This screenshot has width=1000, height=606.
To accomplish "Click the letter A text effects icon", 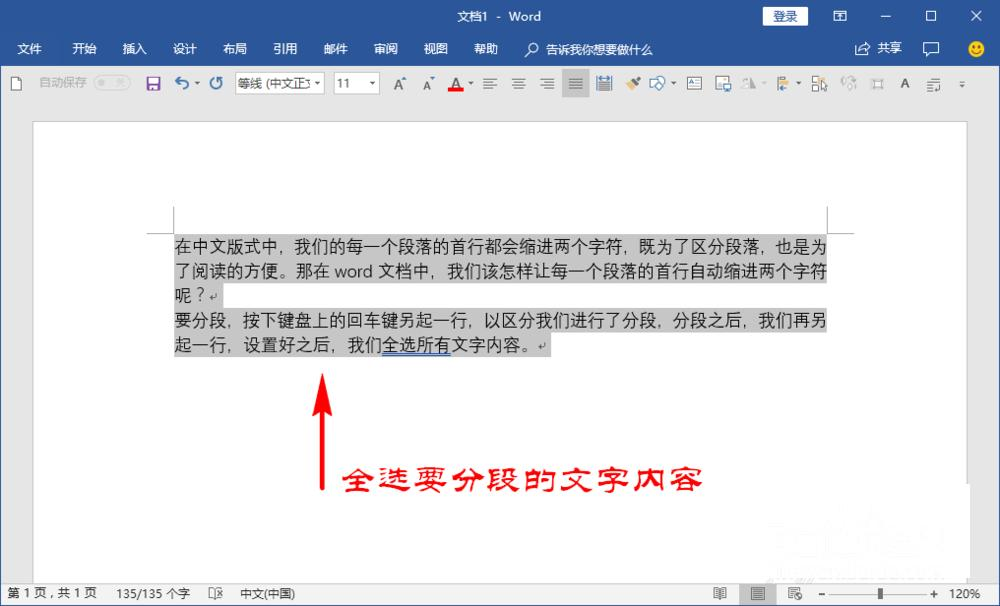I will [x=904, y=84].
